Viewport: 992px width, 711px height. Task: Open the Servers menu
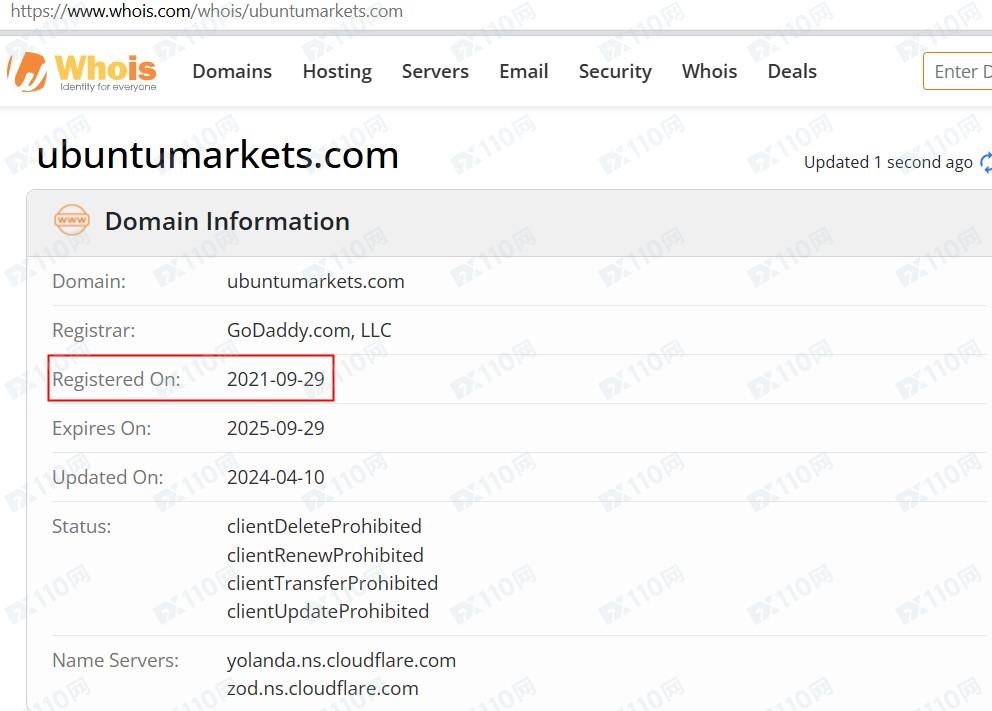click(435, 71)
